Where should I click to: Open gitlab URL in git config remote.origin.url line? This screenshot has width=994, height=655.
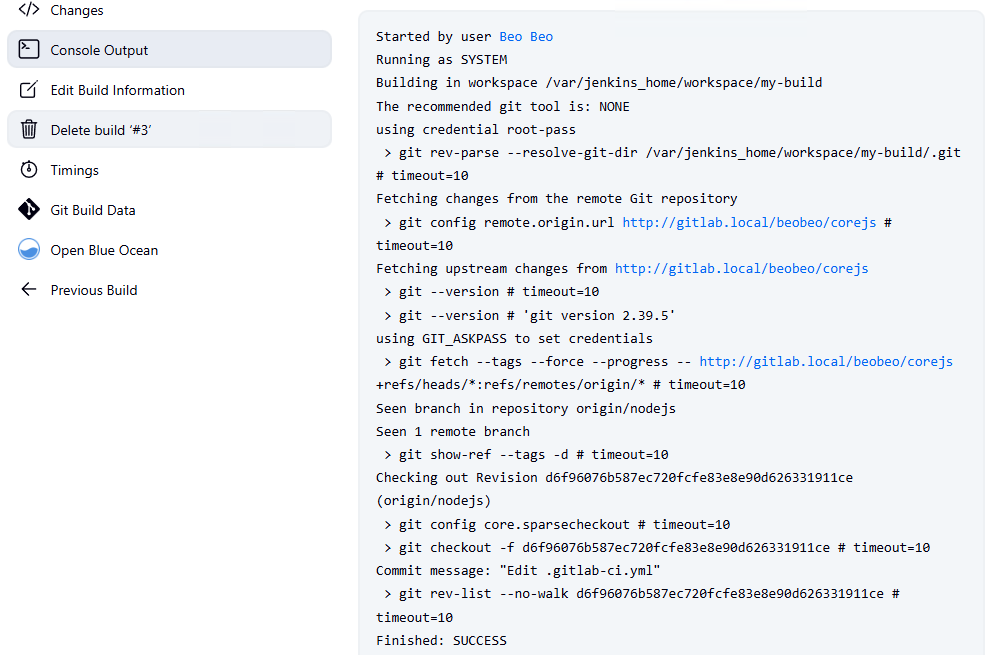[749, 222]
